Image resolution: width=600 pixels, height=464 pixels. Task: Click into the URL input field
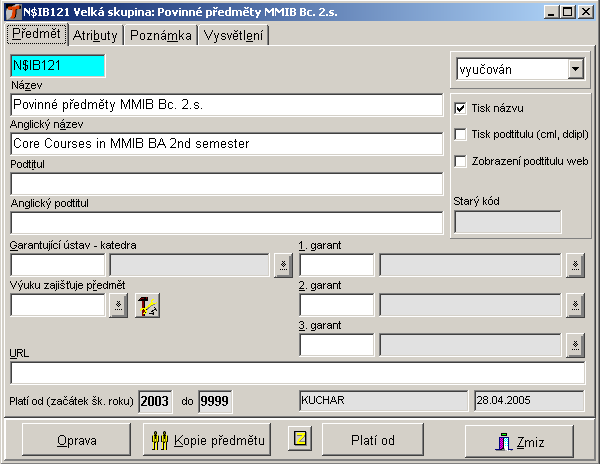coord(297,373)
